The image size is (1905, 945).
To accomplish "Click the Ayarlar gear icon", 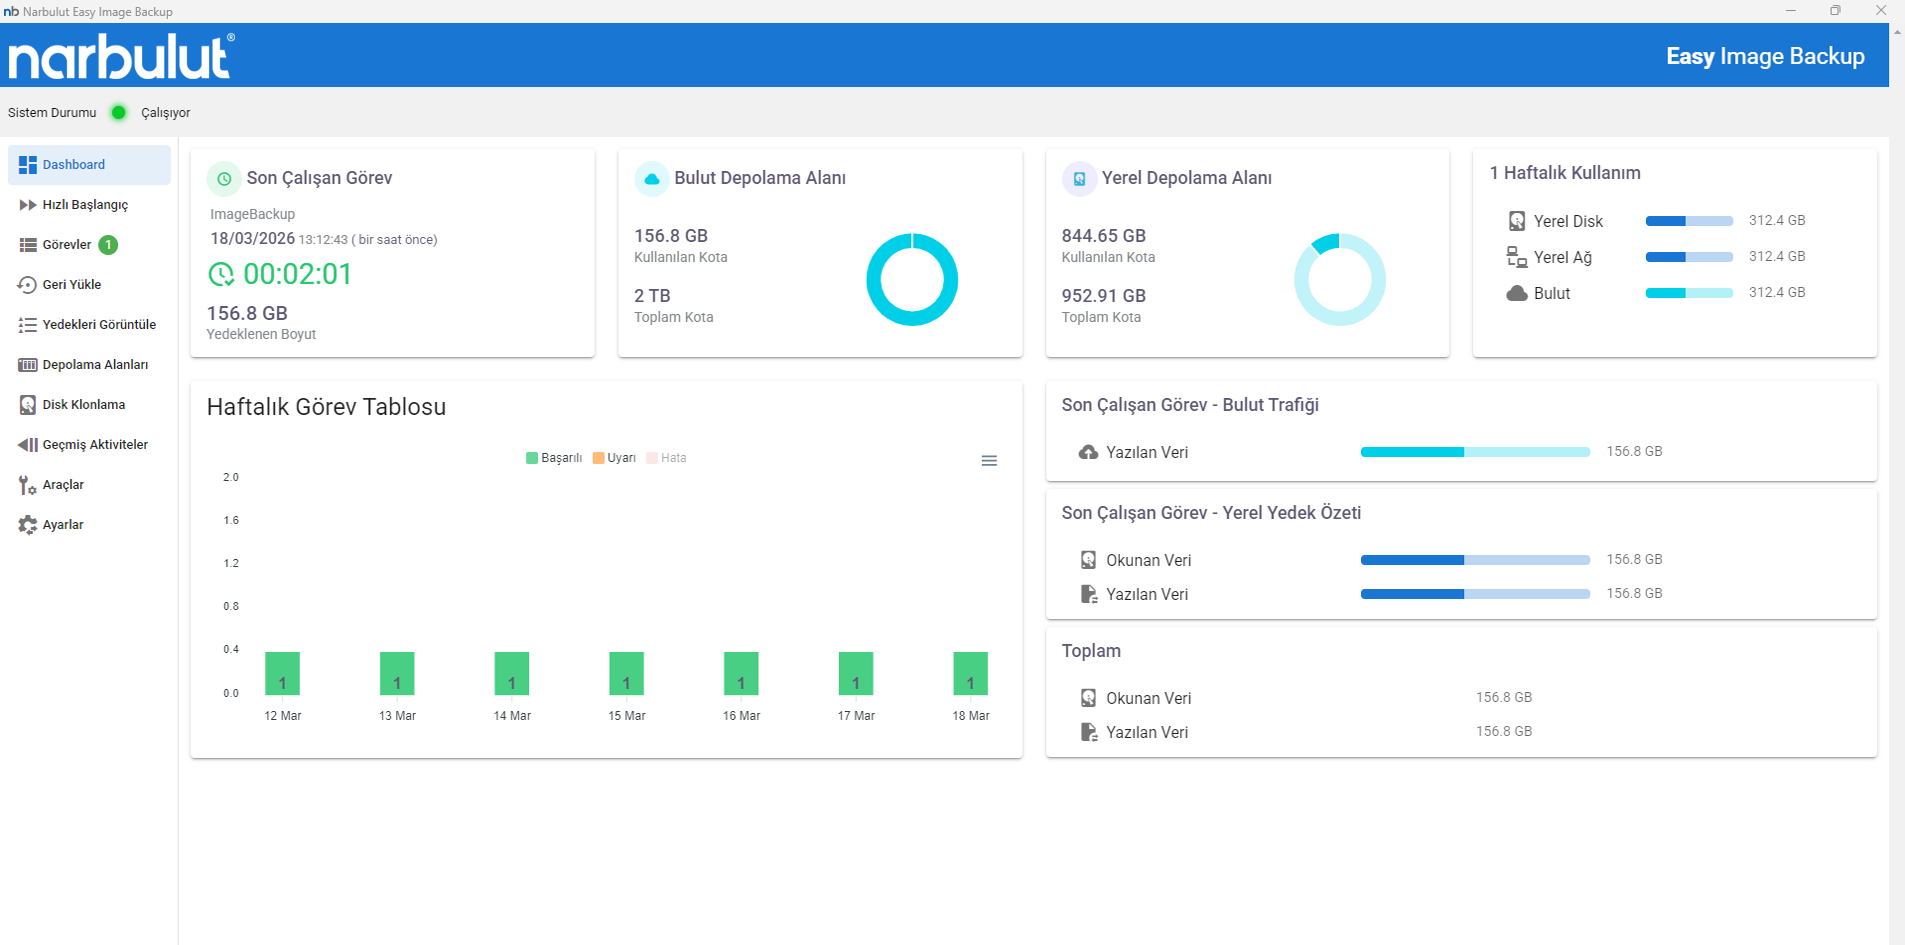I will tap(27, 525).
